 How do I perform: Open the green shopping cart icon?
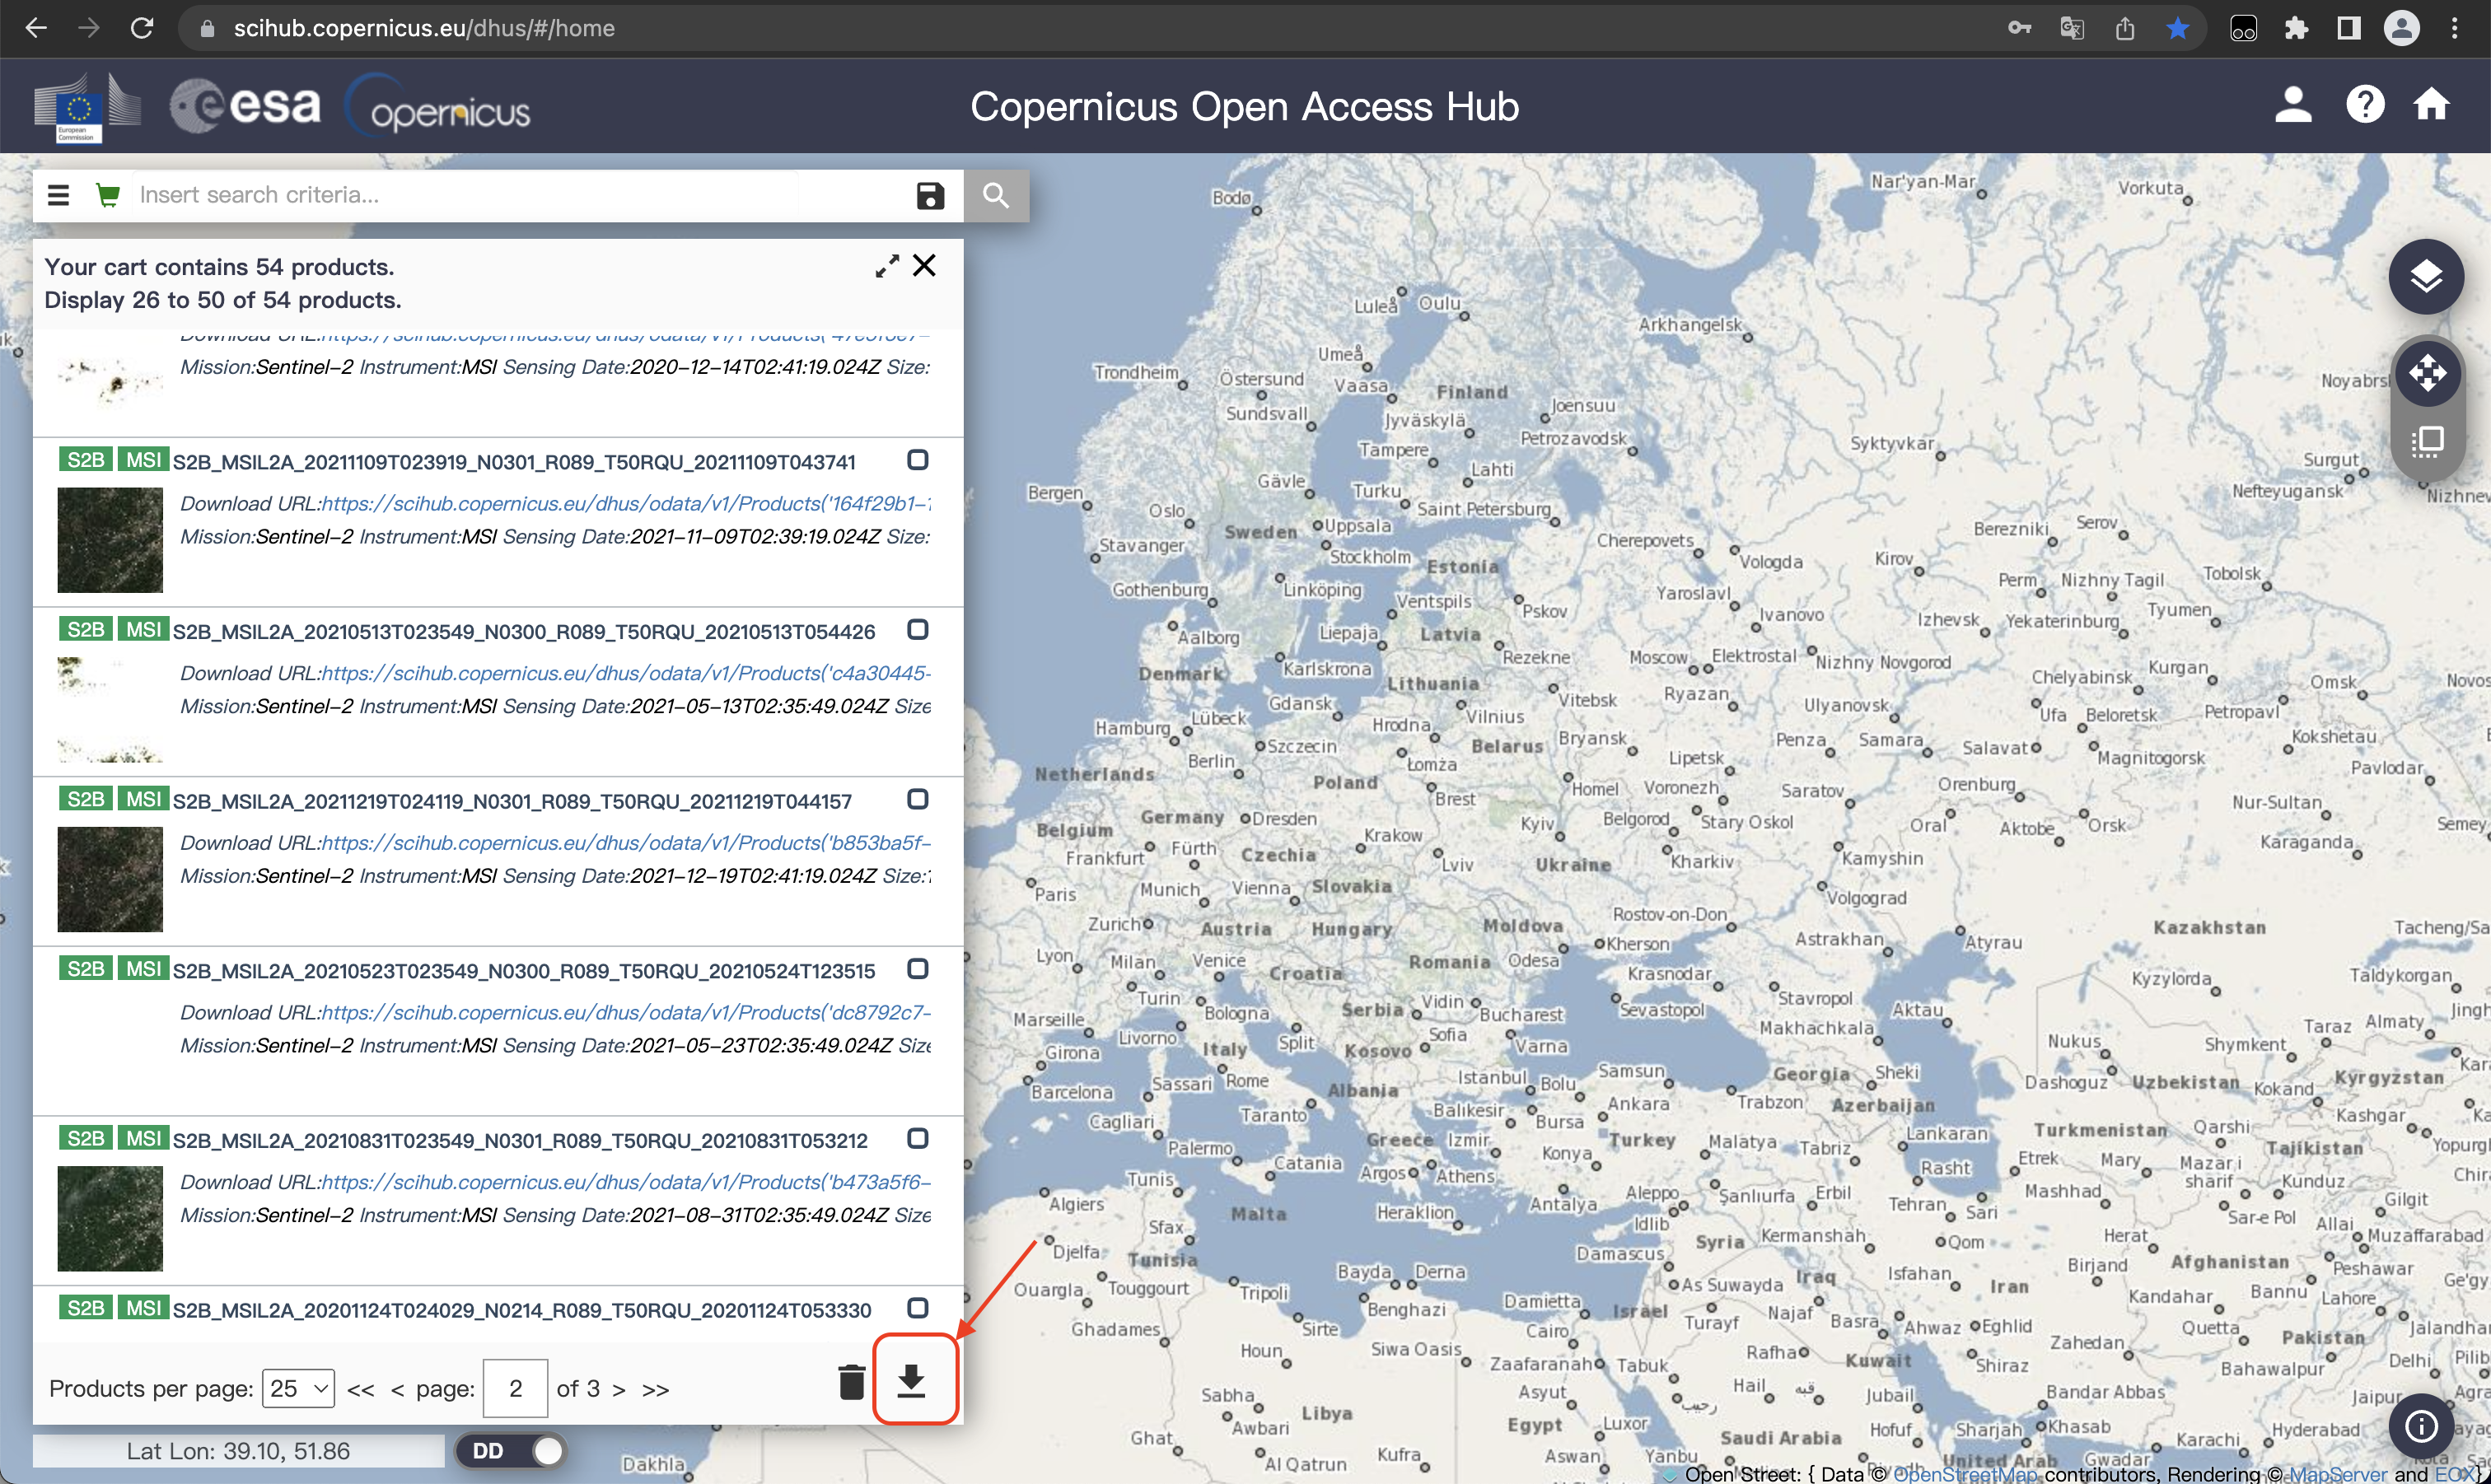click(x=108, y=195)
